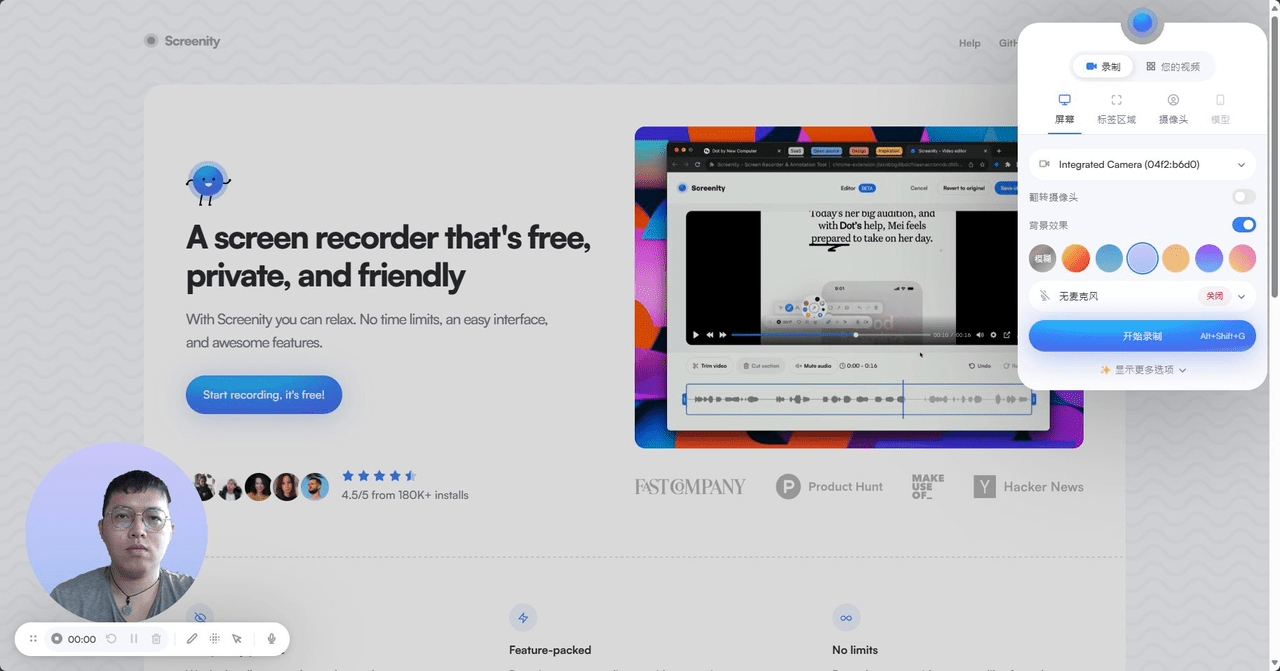Toggle the microphone icon in recording toolbar

pyautogui.click(x=271, y=639)
